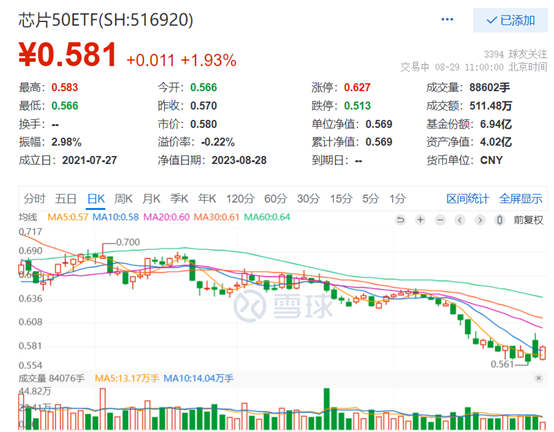
Task: Select the 年K chart tab
Action: pyautogui.click(x=207, y=199)
